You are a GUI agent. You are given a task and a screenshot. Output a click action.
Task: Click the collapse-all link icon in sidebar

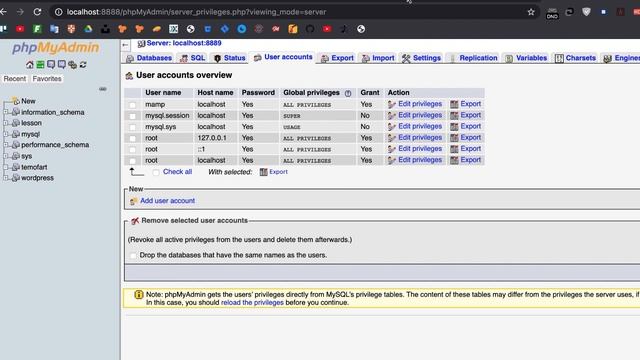pyautogui.click(x=102, y=89)
